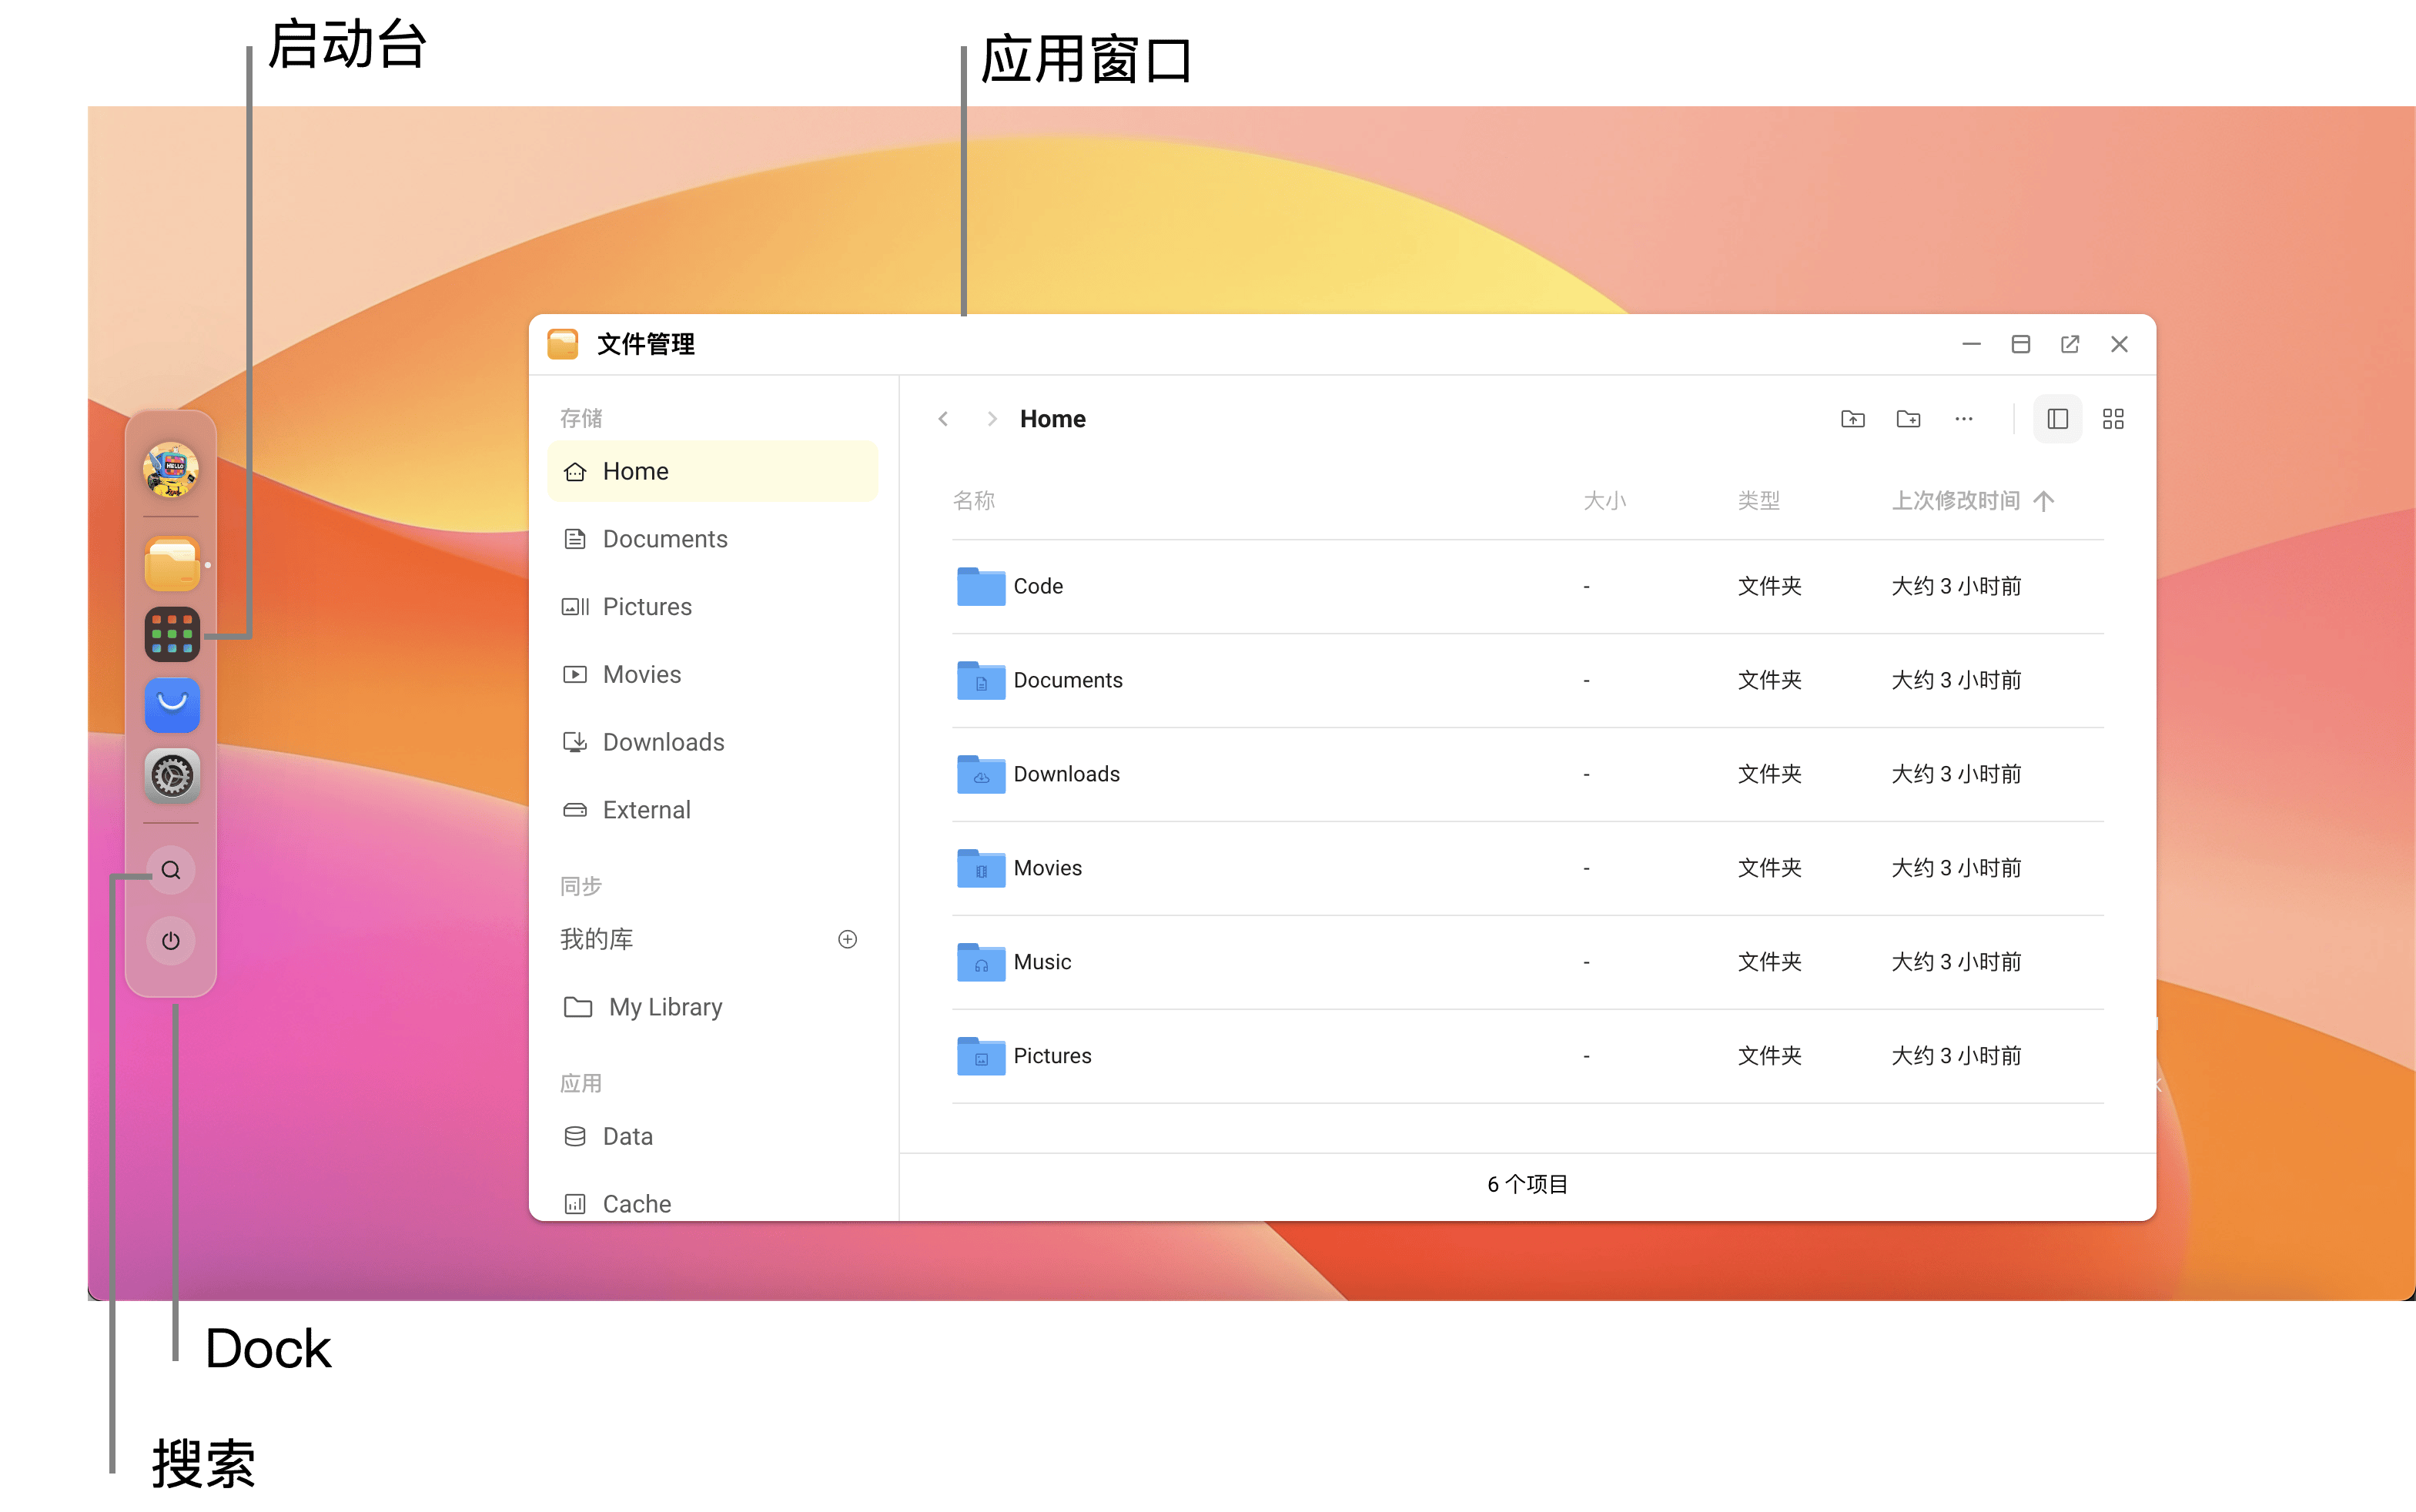Go back with left chevron

(943, 419)
